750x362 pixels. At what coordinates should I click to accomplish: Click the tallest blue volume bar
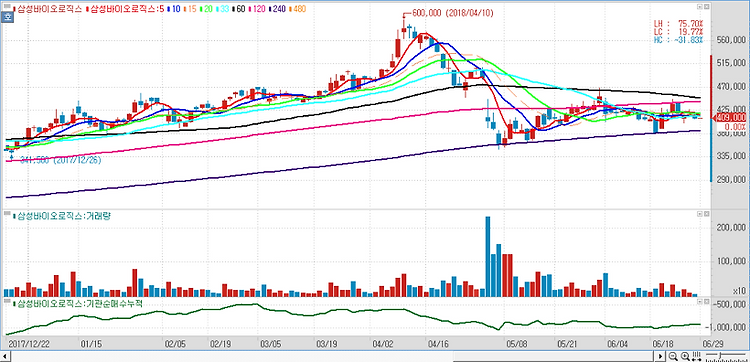488,257
